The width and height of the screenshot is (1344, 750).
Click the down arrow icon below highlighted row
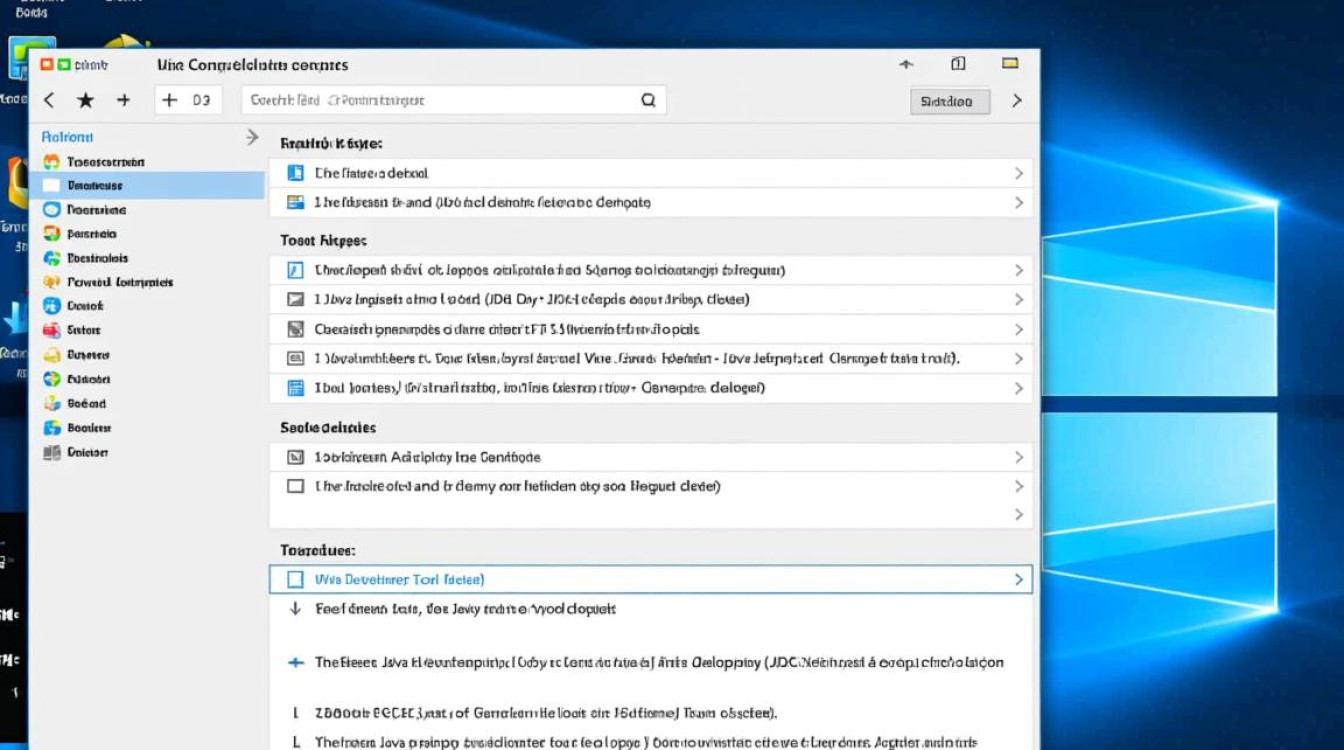295,608
